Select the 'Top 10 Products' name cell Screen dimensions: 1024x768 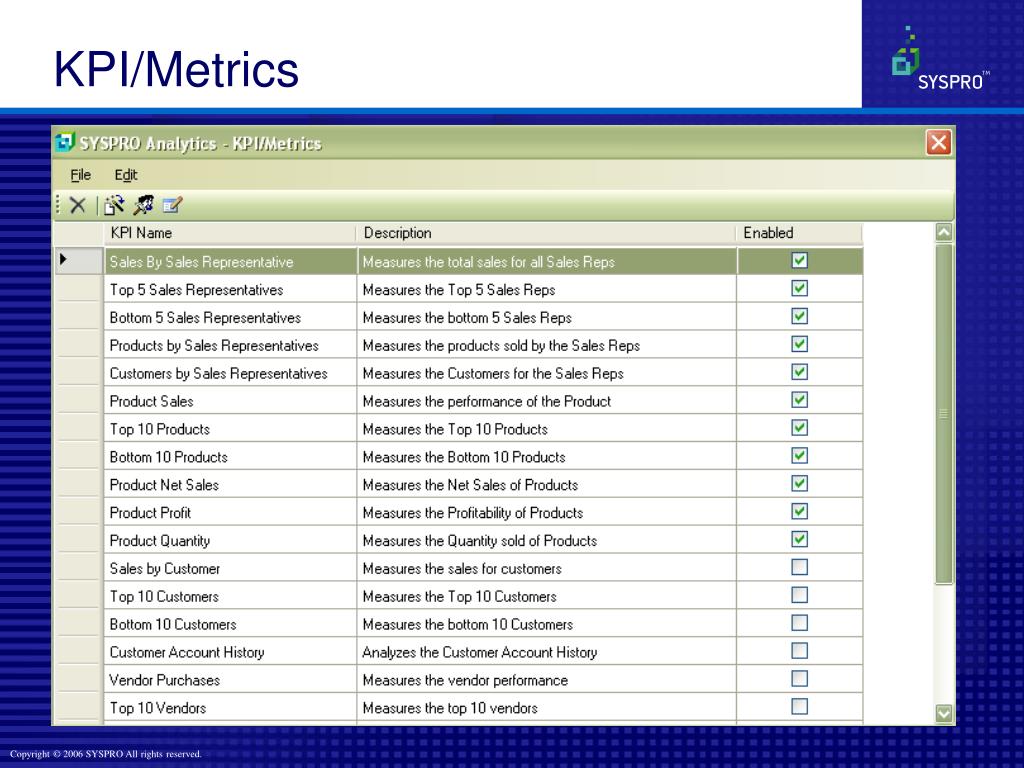231,429
